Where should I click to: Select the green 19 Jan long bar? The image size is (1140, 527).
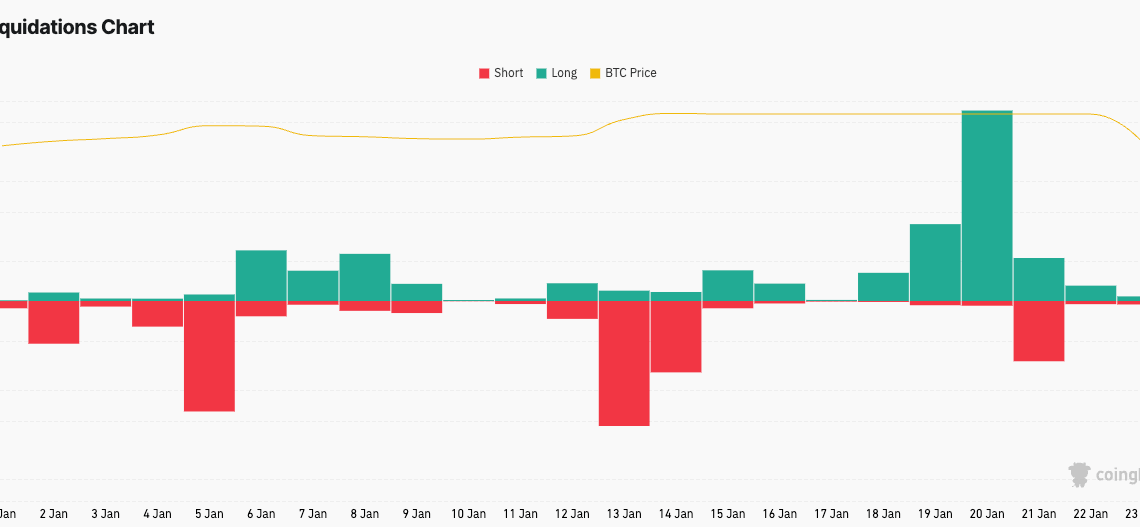click(935, 262)
